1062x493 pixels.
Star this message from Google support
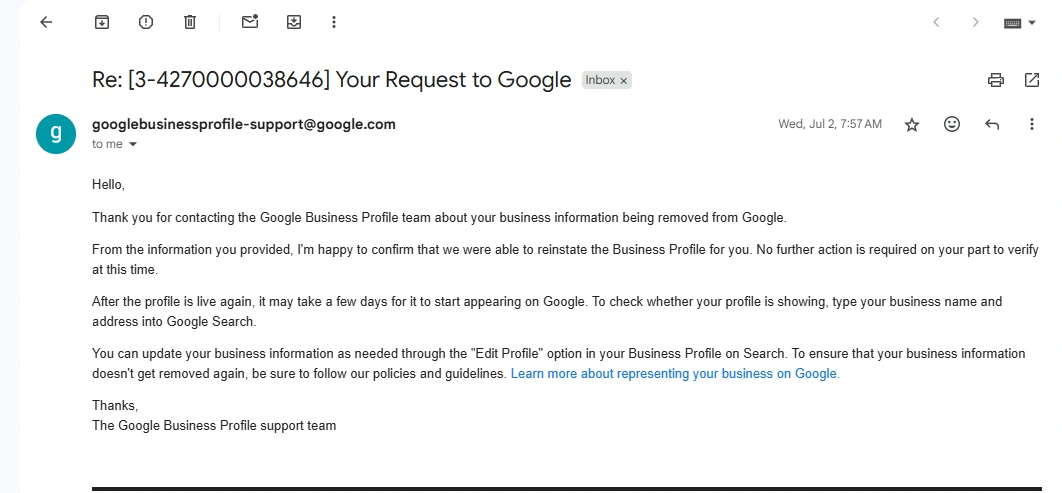[x=912, y=125]
